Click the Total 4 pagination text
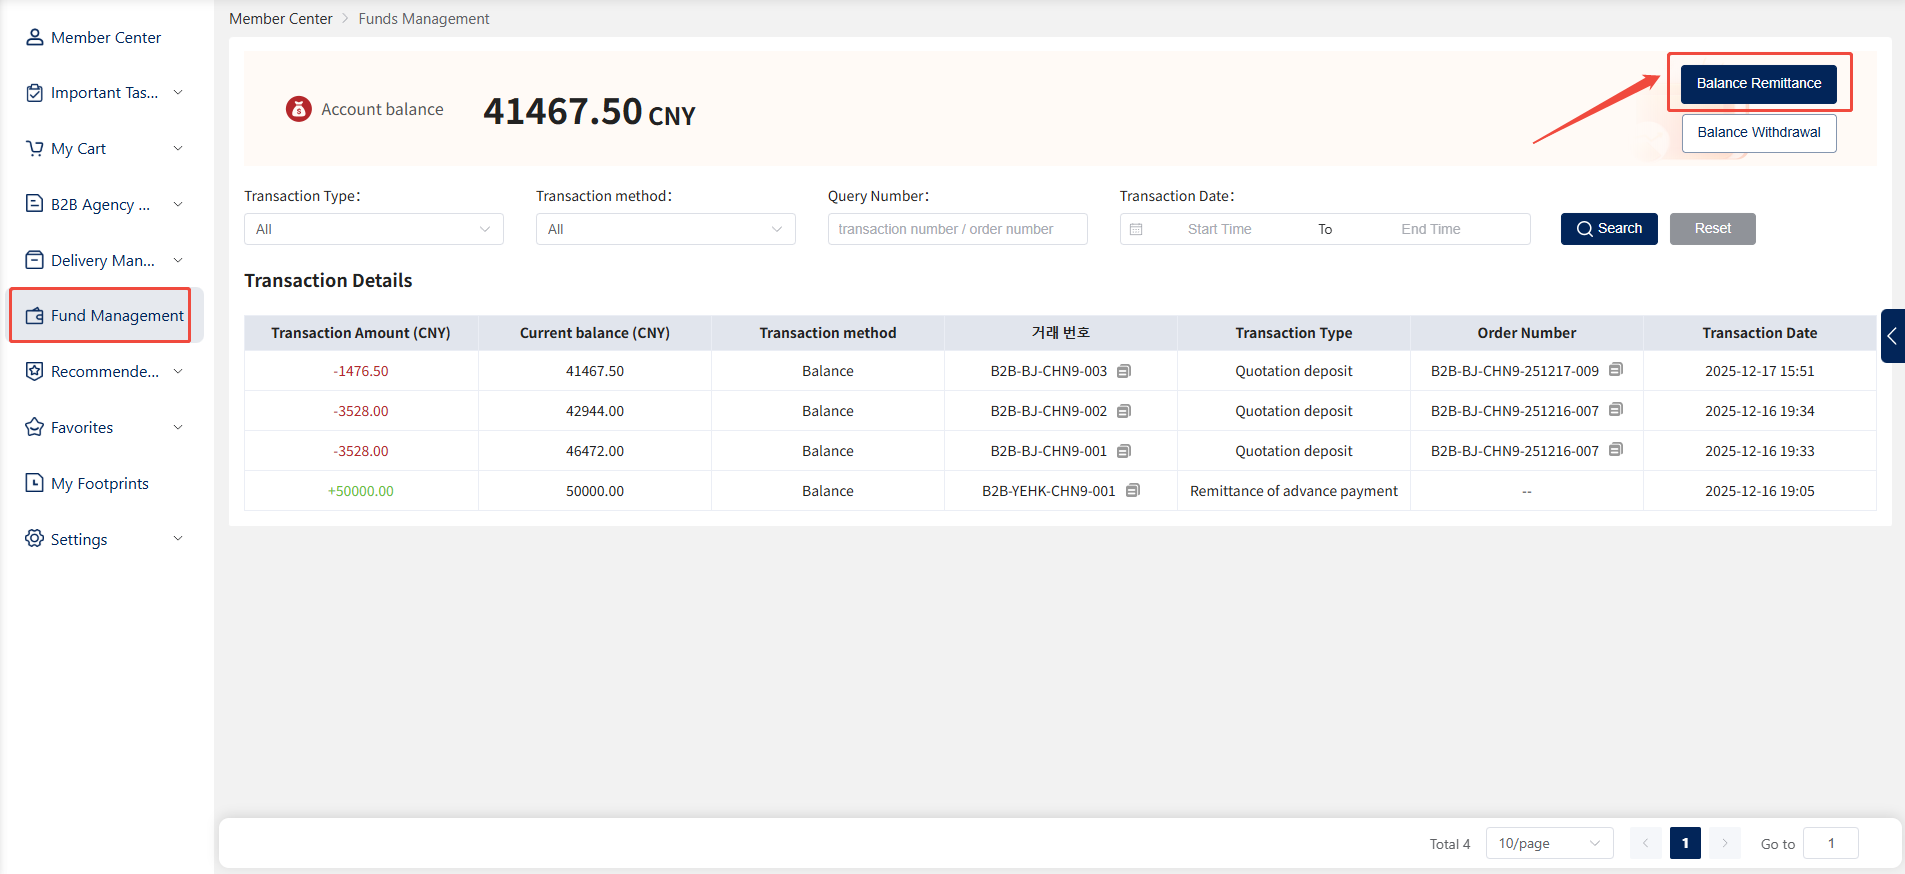 1449,844
